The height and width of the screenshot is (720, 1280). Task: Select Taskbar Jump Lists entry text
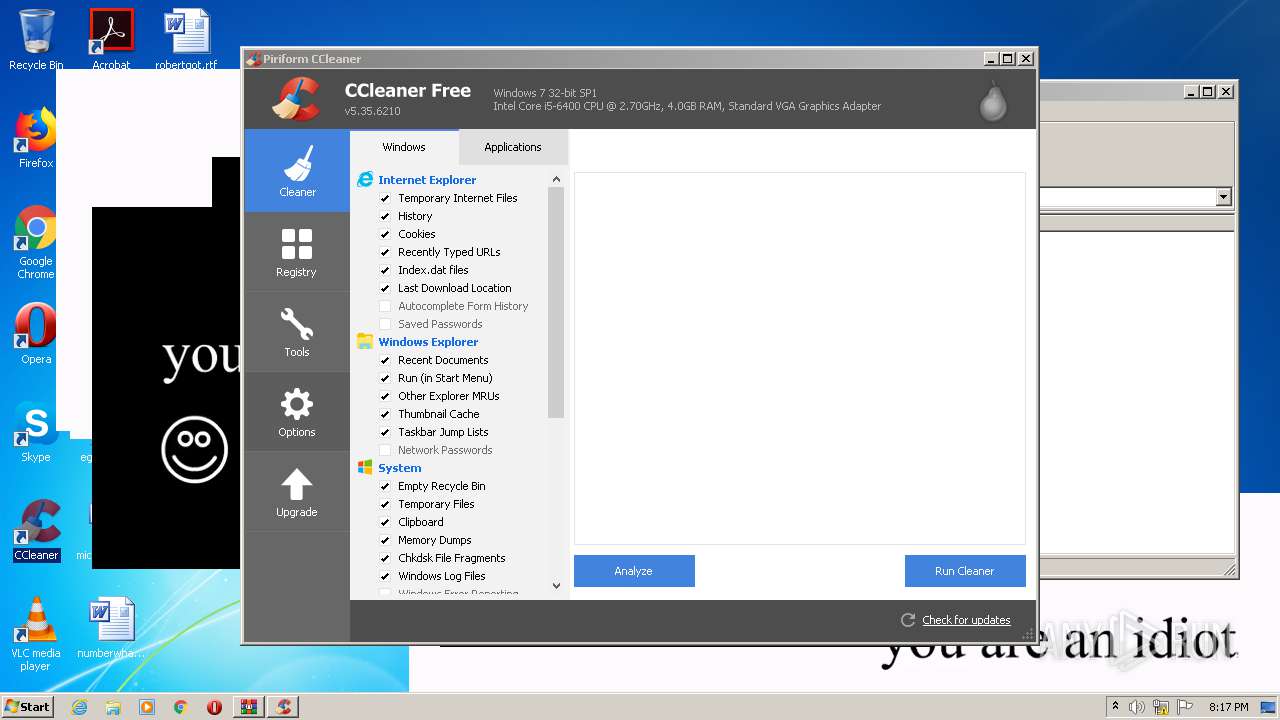pyautogui.click(x=443, y=432)
